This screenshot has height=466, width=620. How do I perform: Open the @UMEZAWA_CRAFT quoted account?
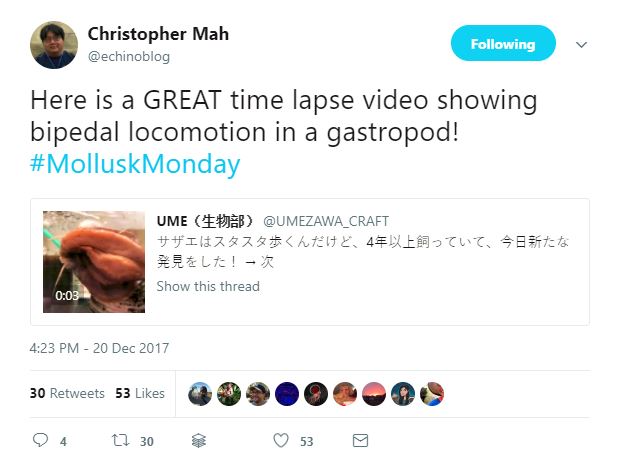click(326, 221)
